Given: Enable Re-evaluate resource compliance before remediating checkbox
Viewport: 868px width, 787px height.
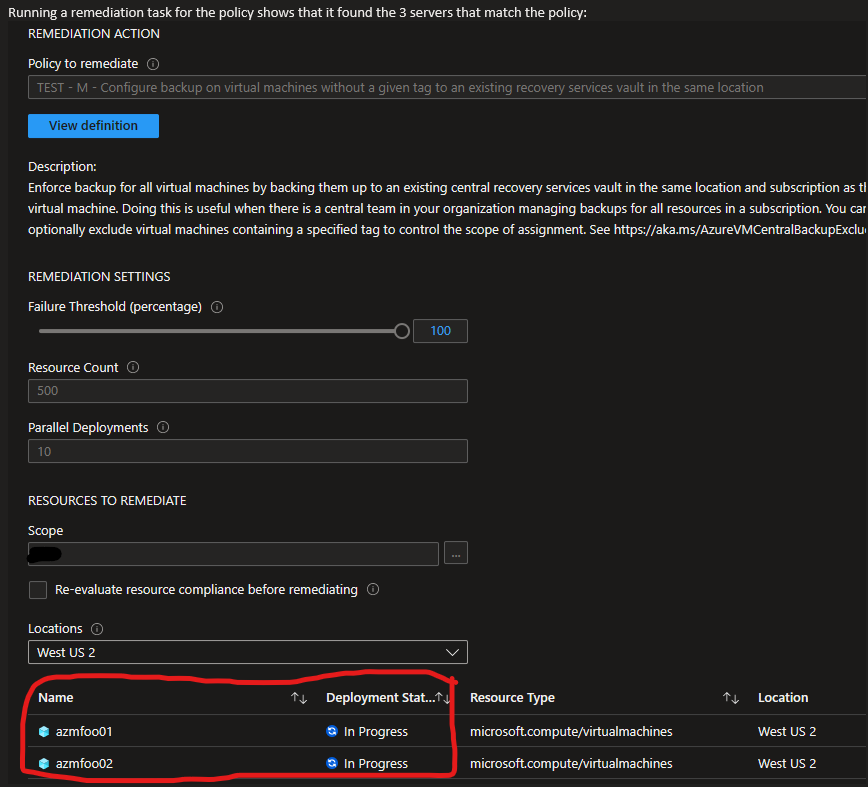Looking at the screenshot, I should [38, 590].
